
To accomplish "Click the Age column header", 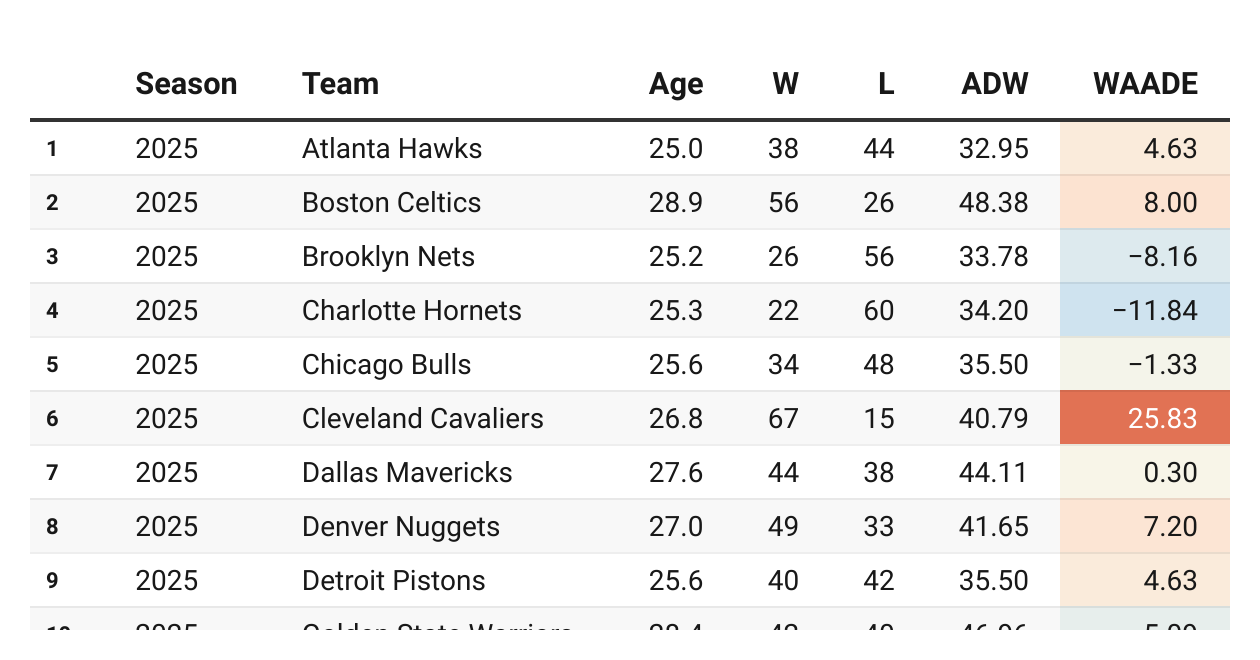I will tap(676, 84).
